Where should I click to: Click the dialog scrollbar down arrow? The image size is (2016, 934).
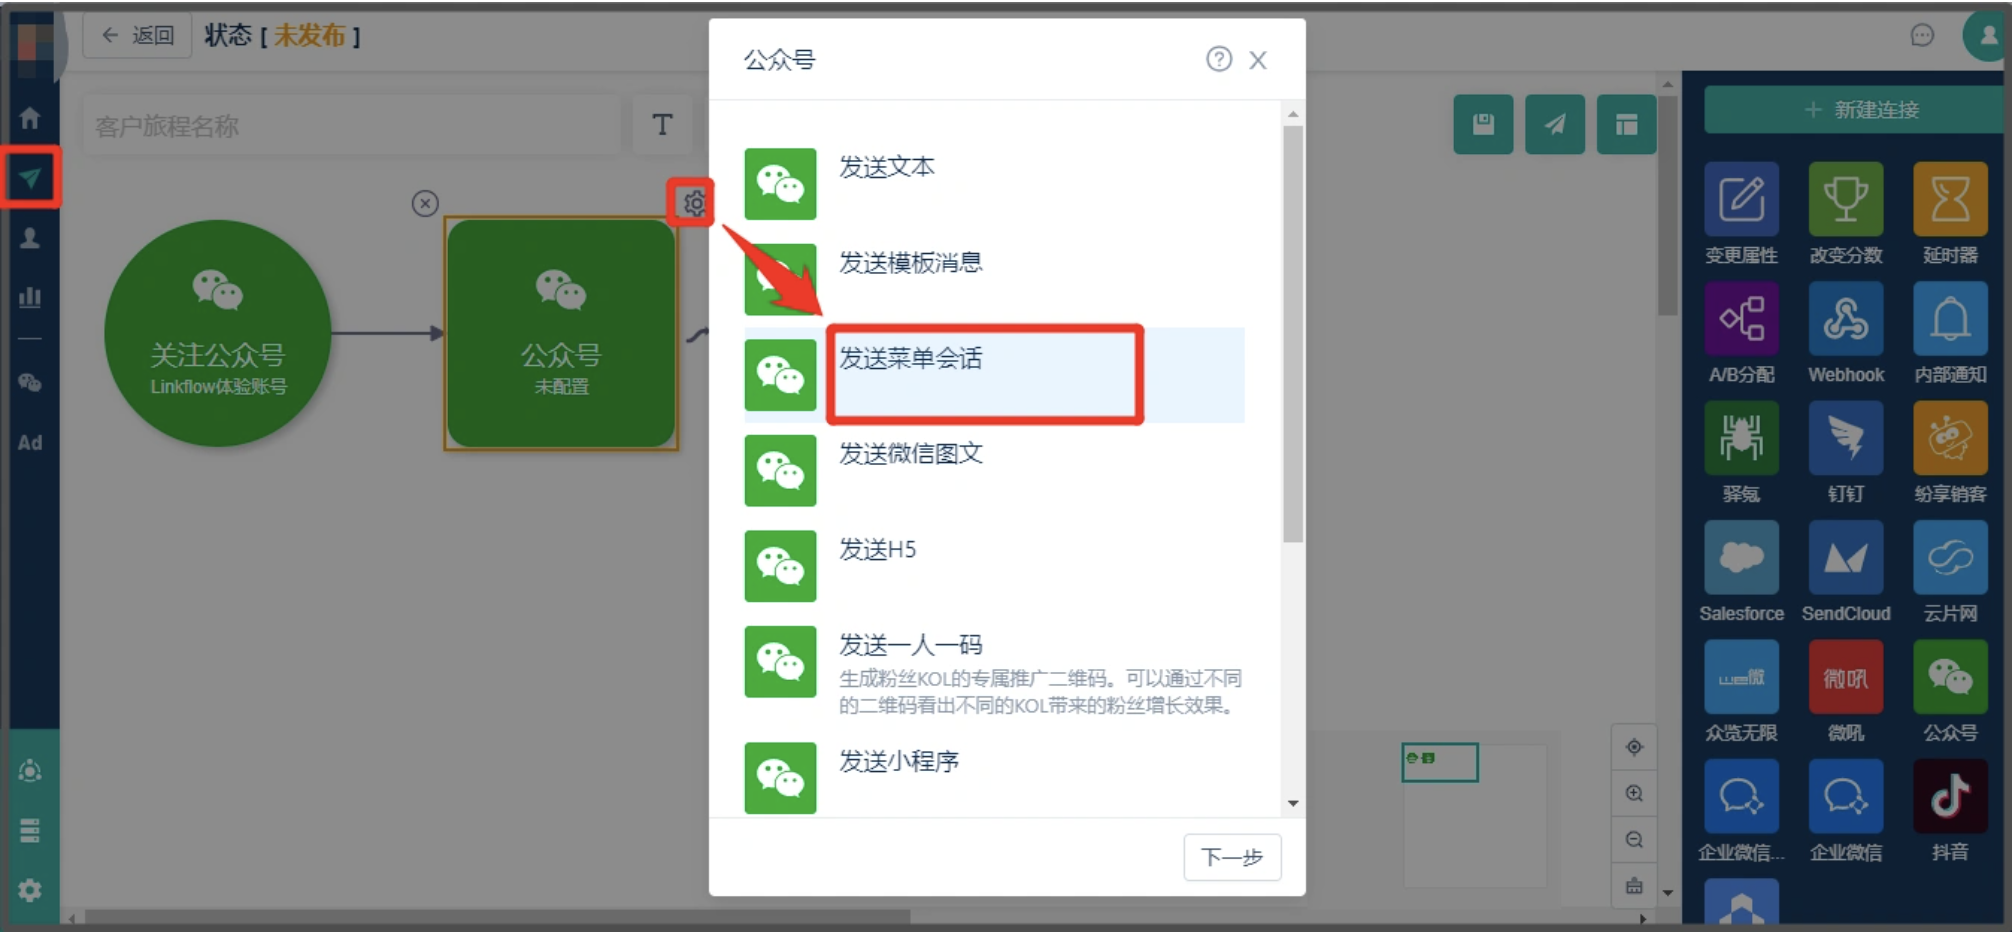click(1293, 803)
